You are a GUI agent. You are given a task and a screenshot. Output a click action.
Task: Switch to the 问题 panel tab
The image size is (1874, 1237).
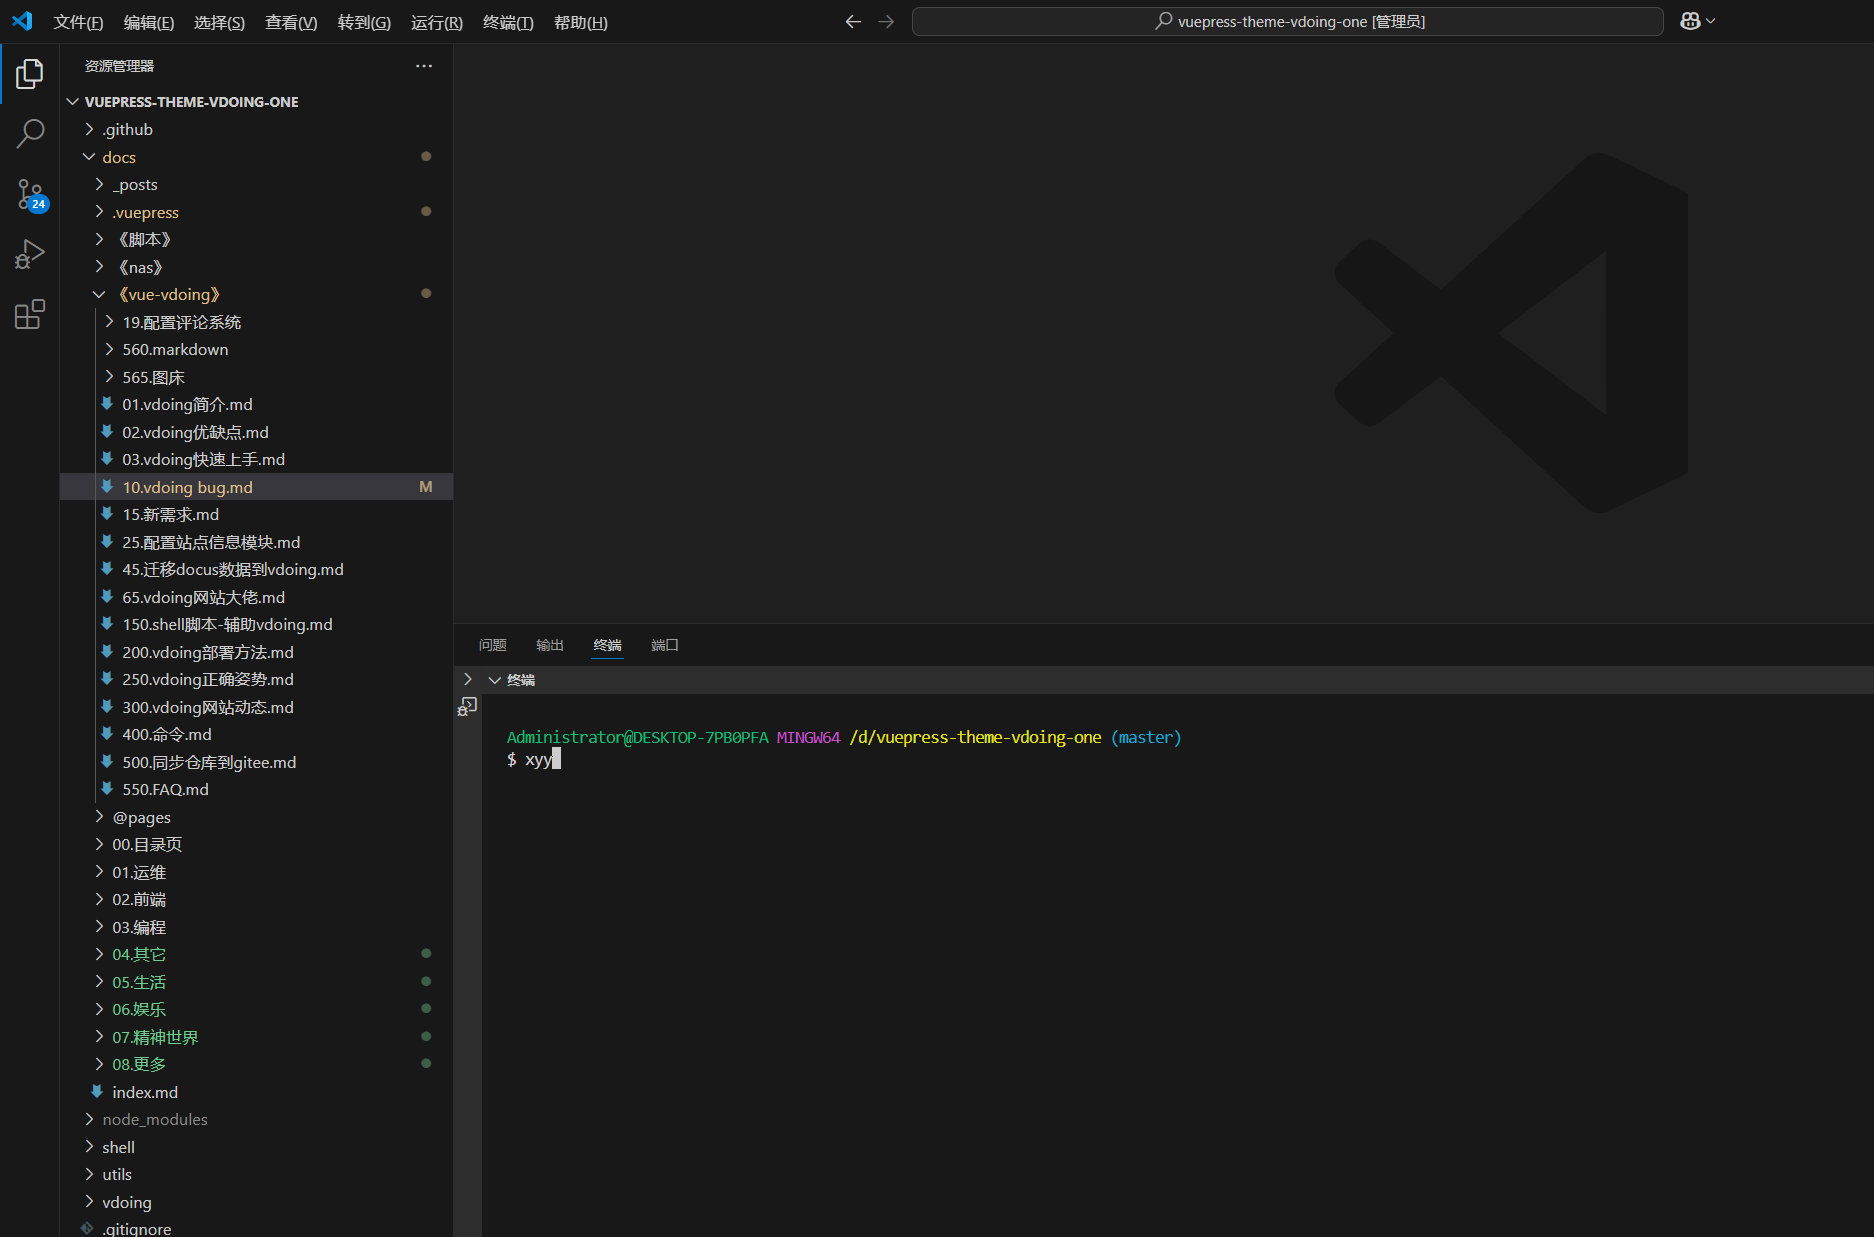(492, 645)
